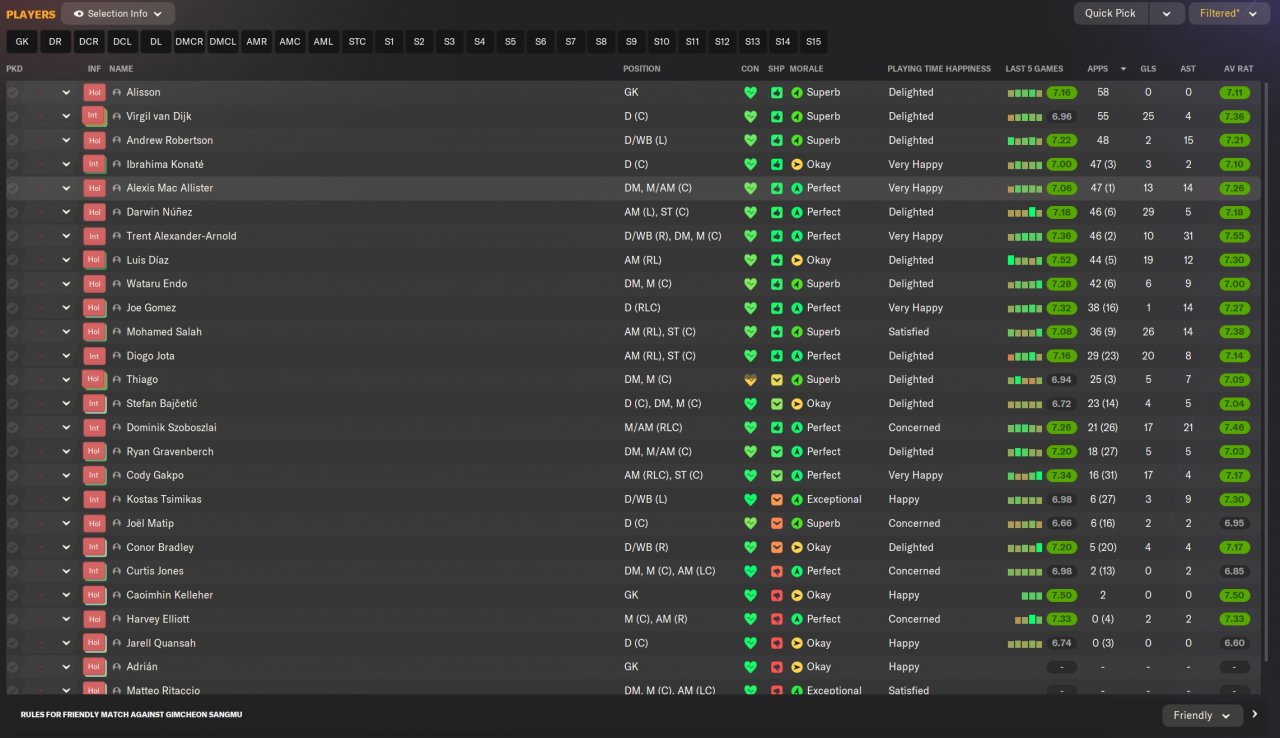The image size is (1280, 738).
Task: Select the S1 substitute slot
Action: (x=389, y=42)
